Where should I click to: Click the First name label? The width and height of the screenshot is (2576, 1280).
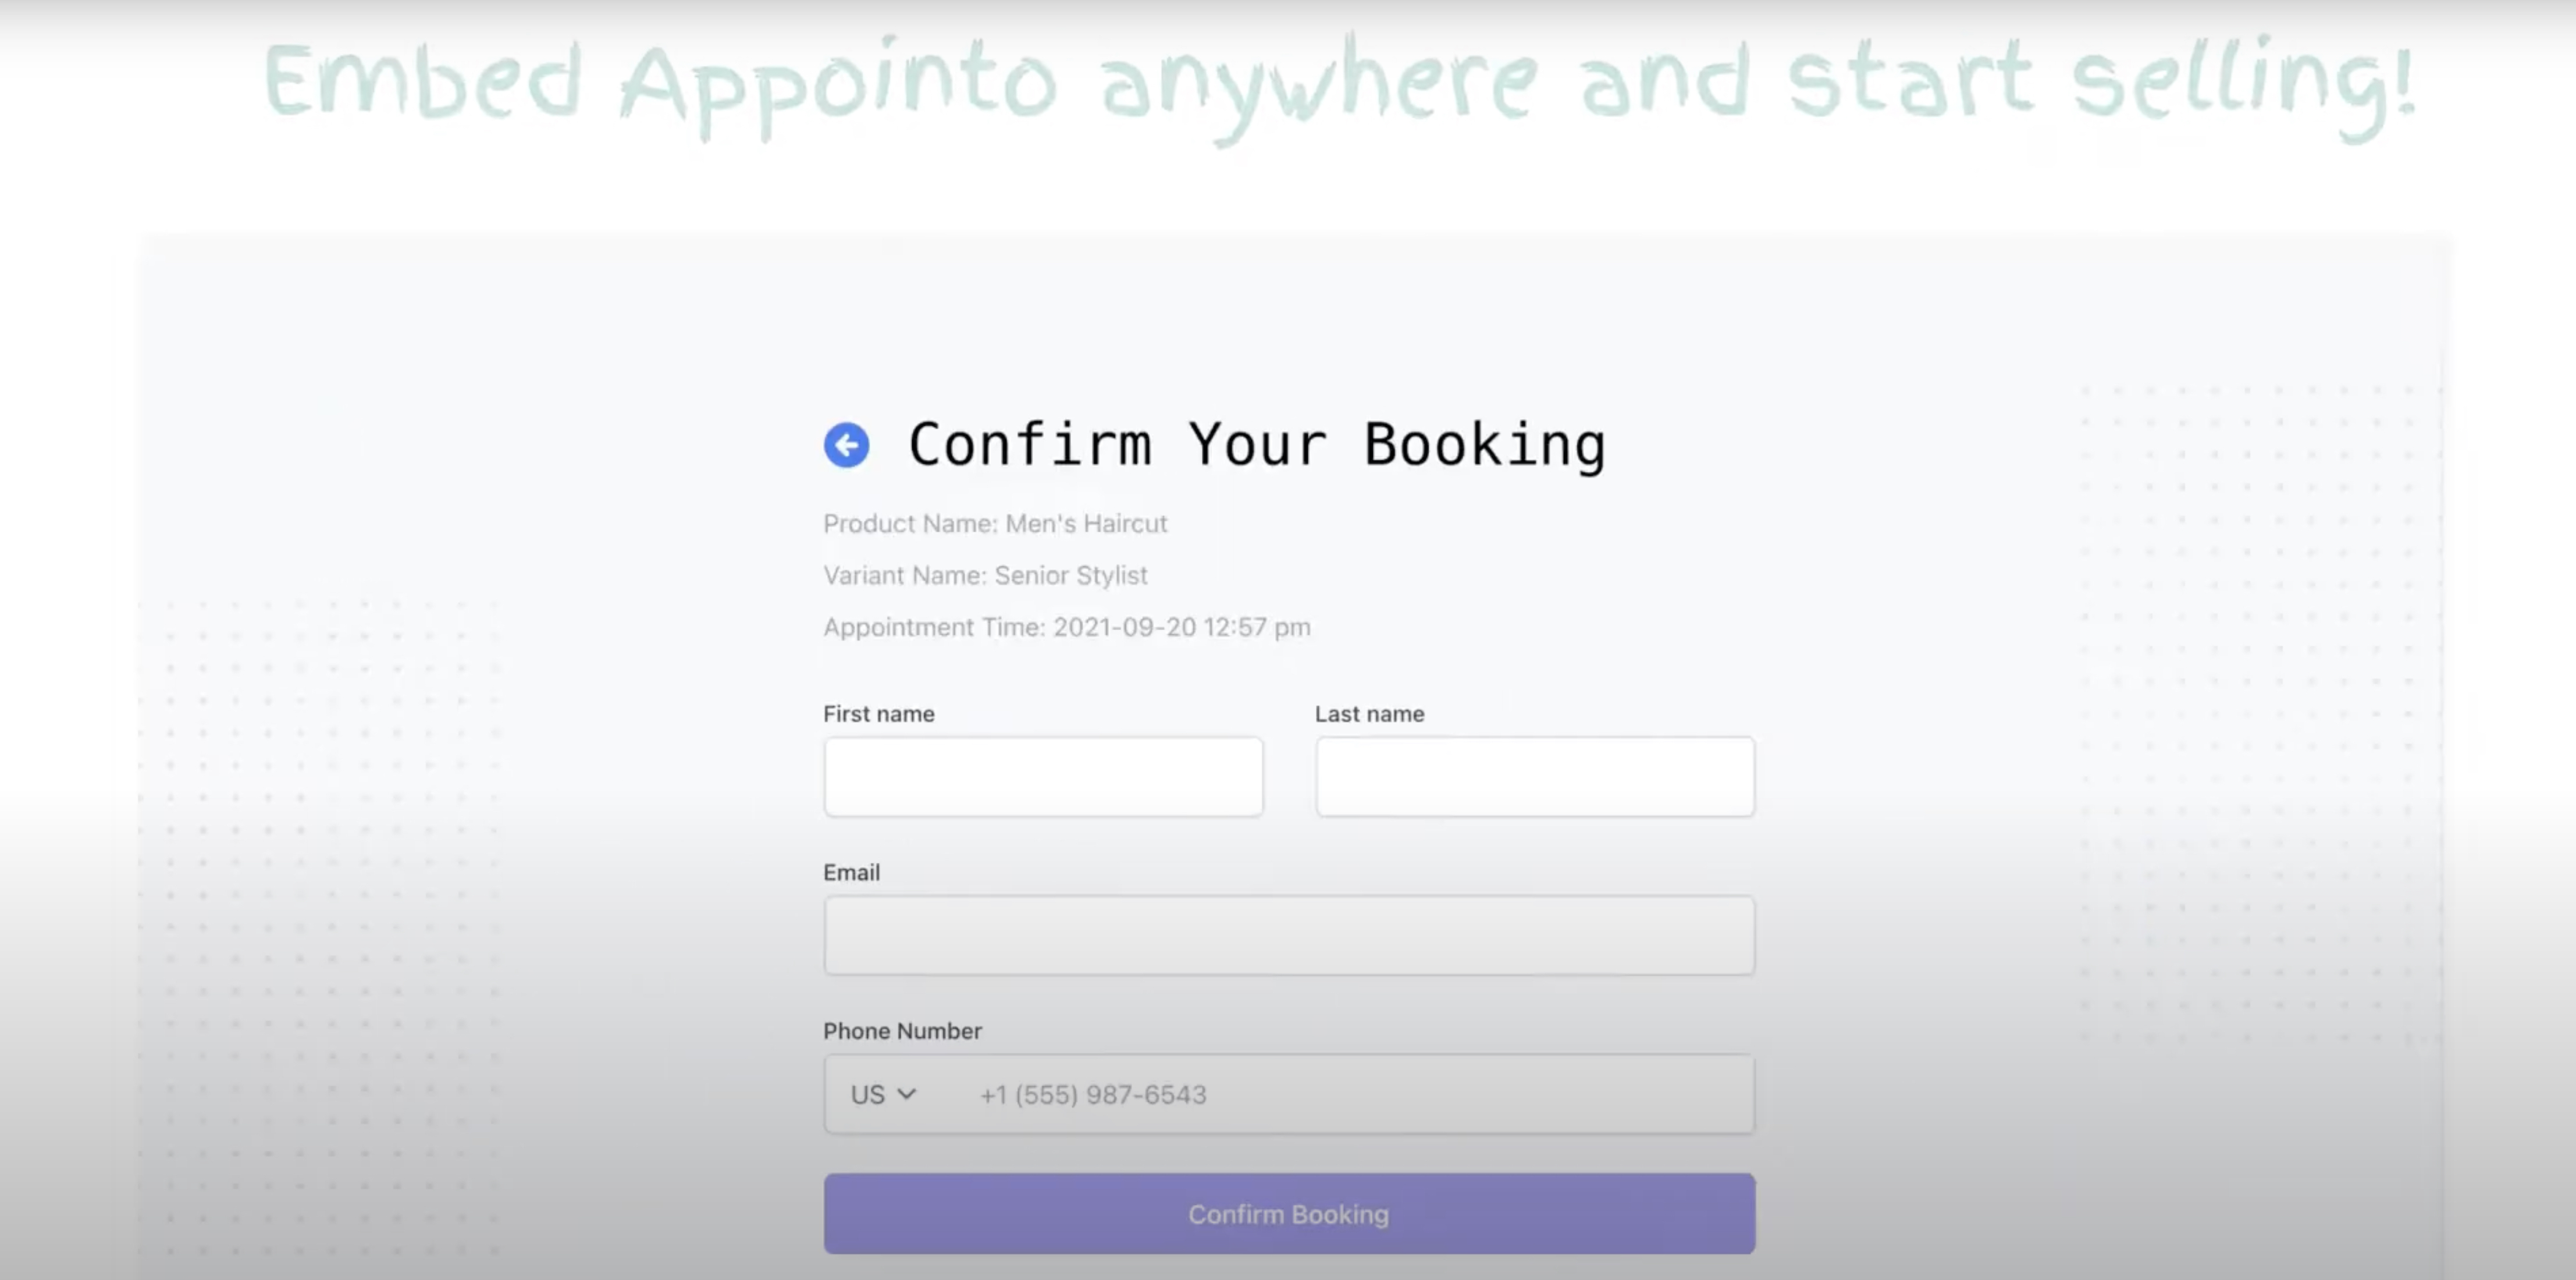coord(878,714)
